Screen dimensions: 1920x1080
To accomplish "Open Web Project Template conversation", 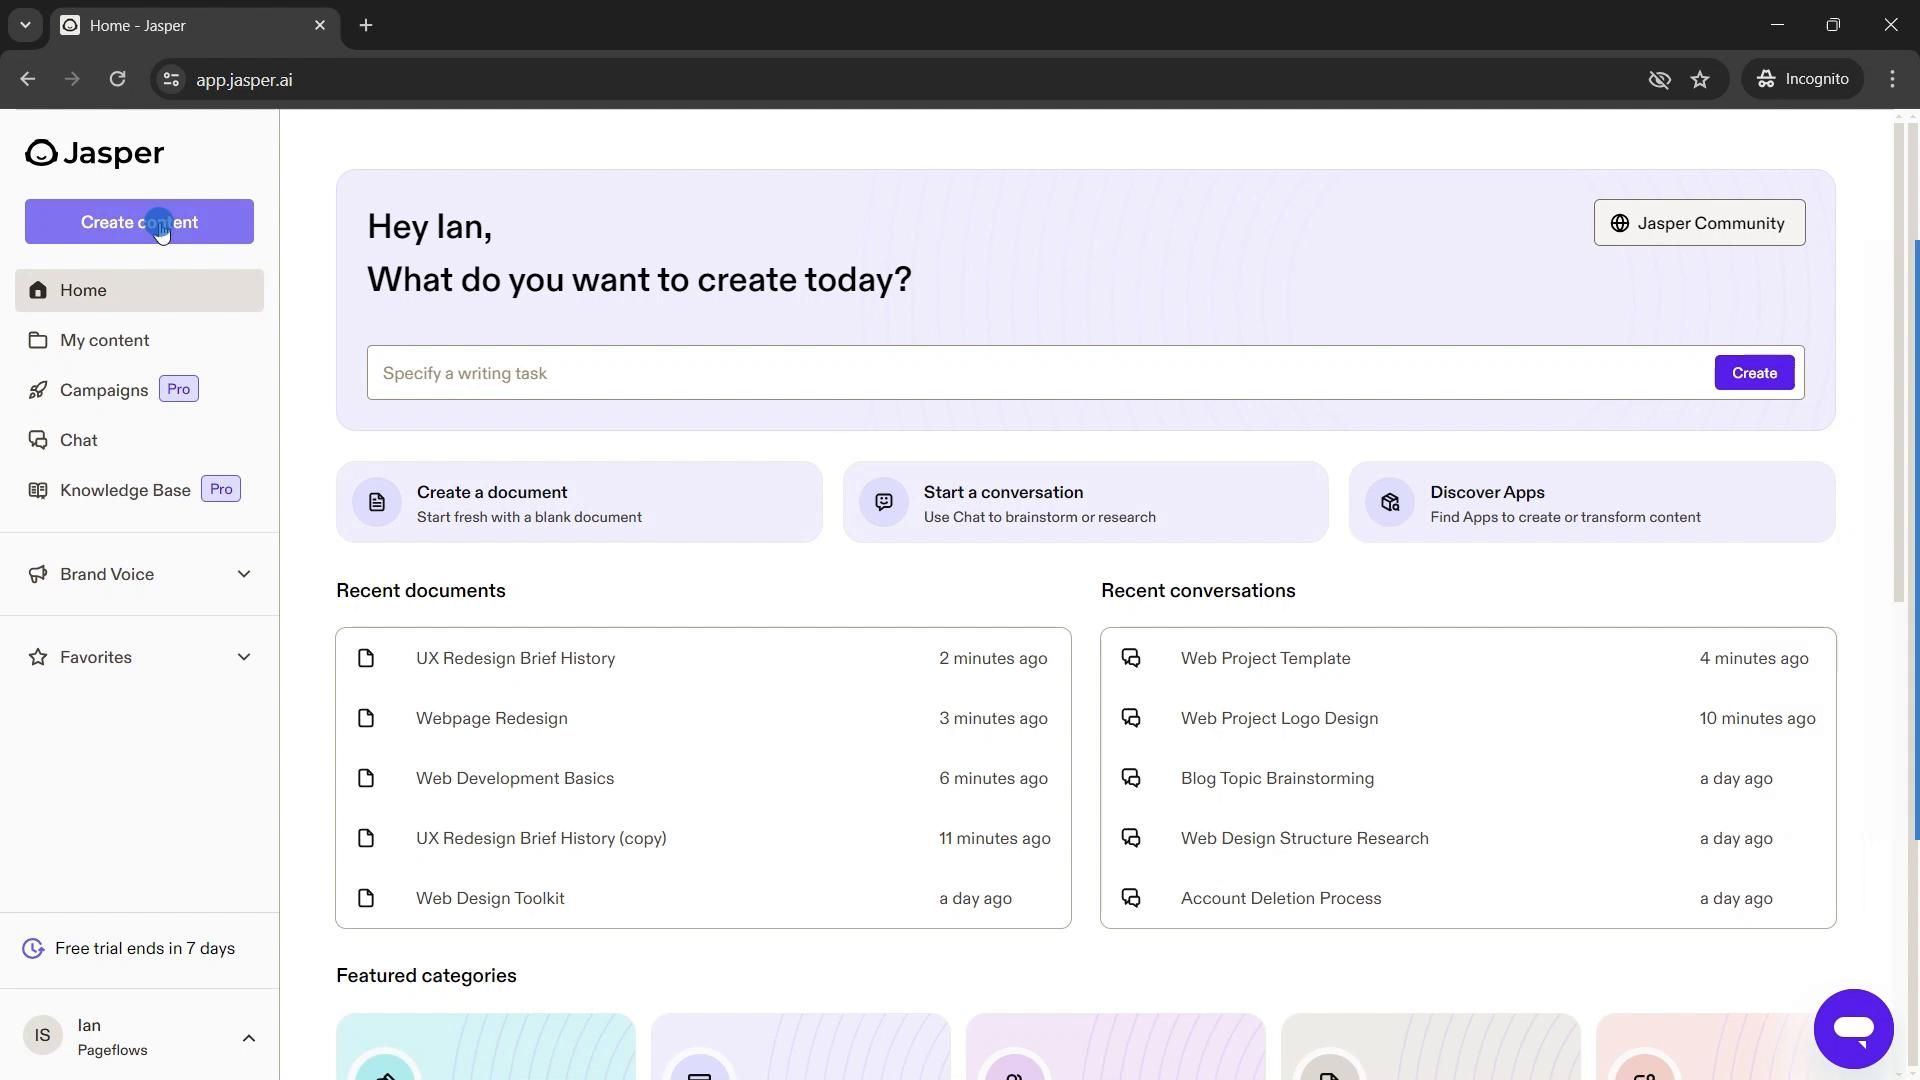I will click(1265, 657).
